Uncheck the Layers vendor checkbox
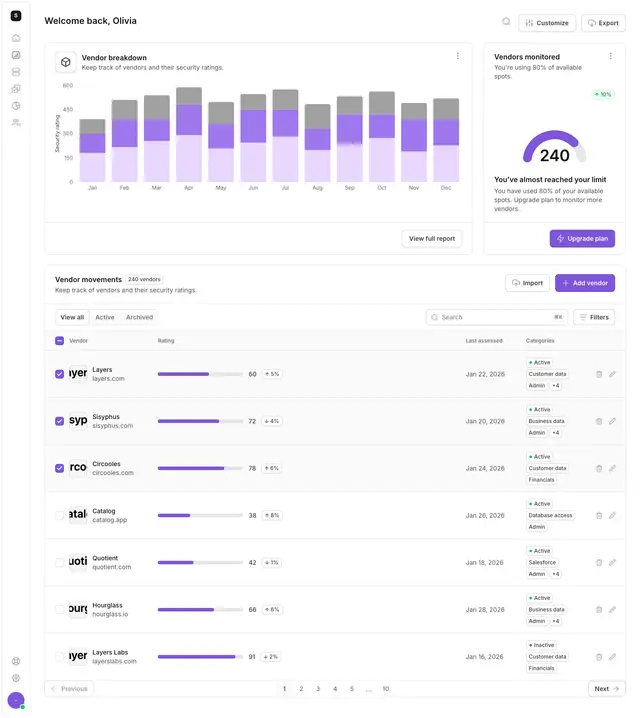 pyautogui.click(x=60, y=374)
